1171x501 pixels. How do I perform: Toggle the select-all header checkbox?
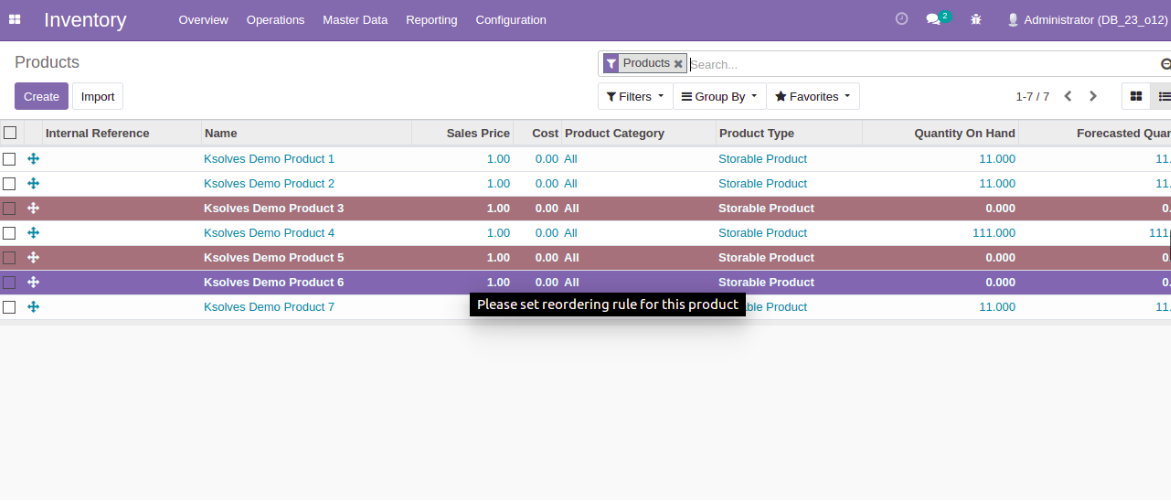pyautogui.click(x=10, y=133)
